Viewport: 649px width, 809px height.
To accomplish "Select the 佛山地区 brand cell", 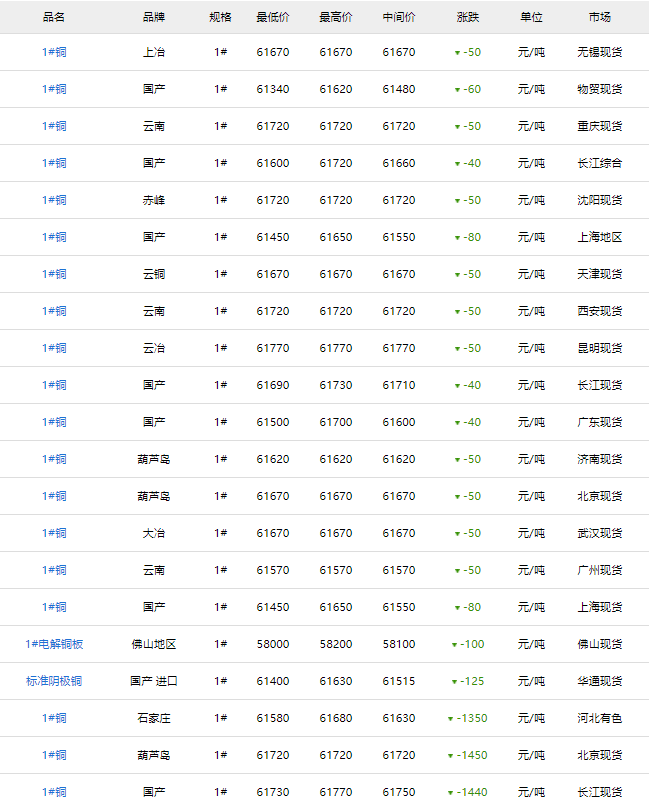I will pyautogui.click(x=154, y=644).
